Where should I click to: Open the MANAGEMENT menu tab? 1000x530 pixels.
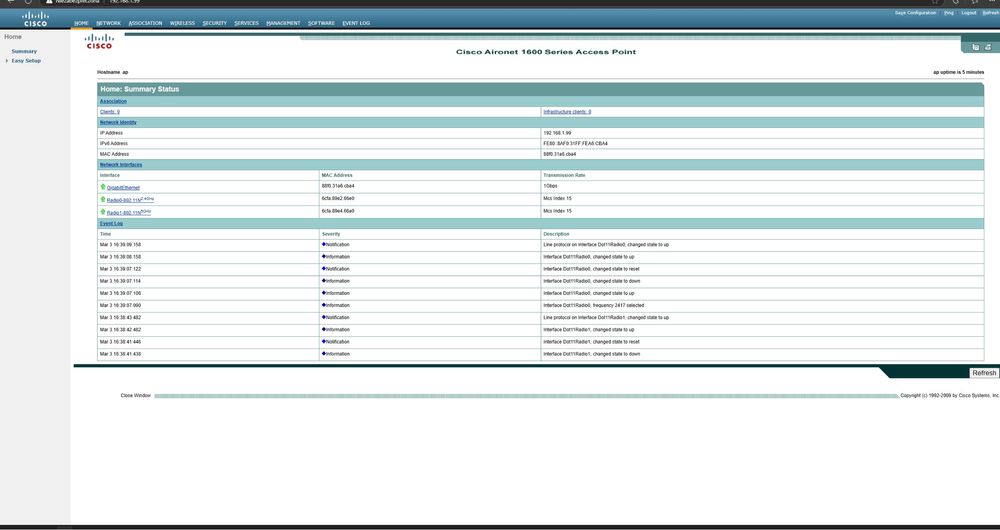283,23
